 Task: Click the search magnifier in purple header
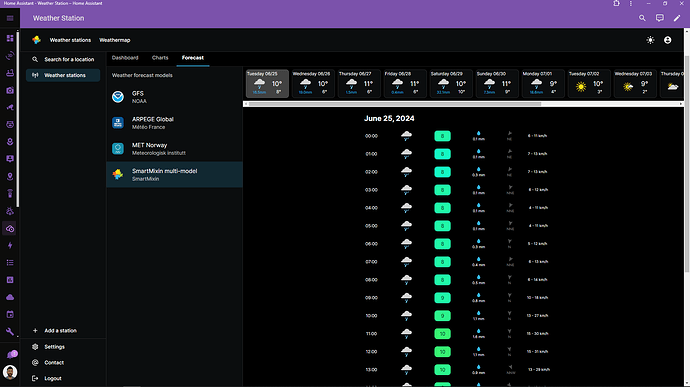[642, 18]
